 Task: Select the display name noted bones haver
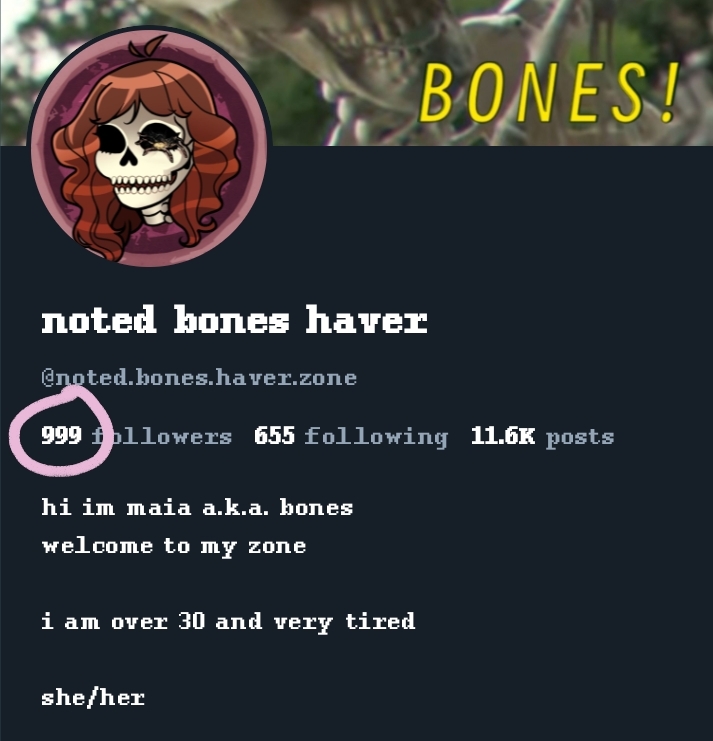coord(234,320)
